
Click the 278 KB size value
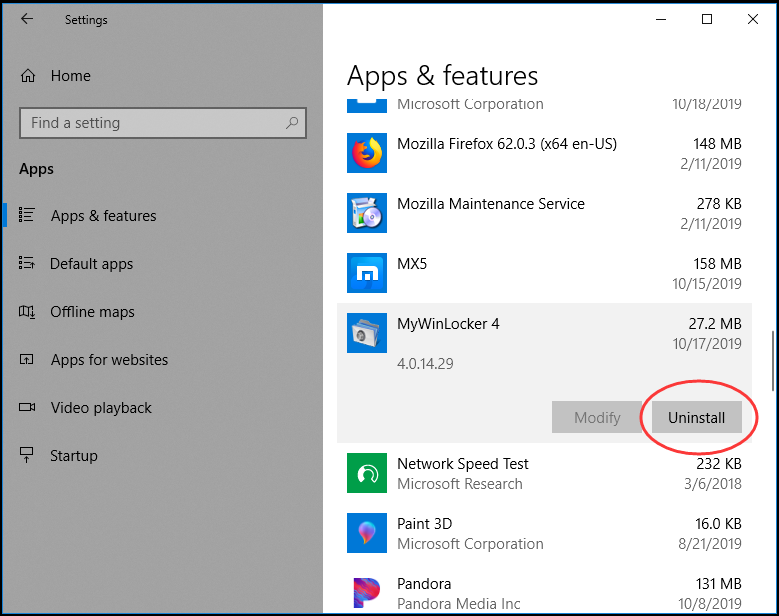[x=718, y=204]
